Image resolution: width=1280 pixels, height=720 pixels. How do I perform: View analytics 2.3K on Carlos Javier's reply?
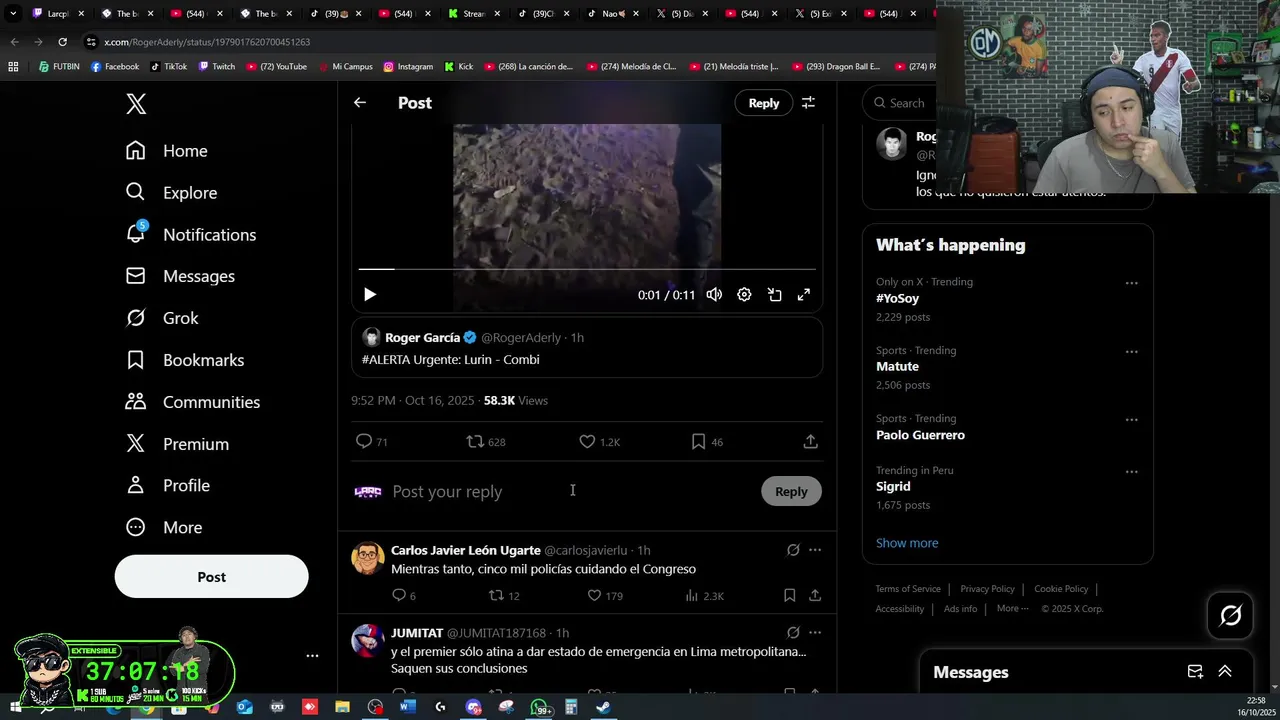point(704,596)
